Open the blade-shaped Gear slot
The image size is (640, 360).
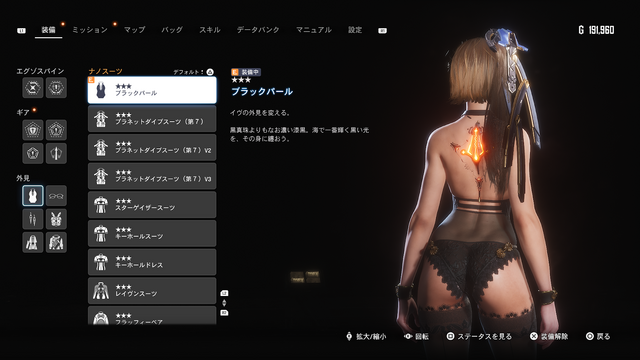tap(56, 153)
